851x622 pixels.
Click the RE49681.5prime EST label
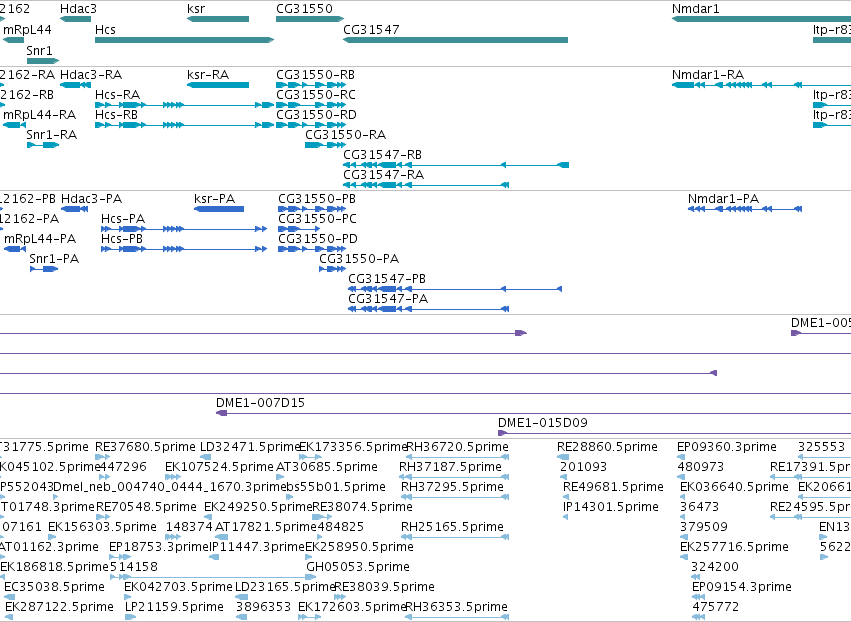[x=613, y=487]
